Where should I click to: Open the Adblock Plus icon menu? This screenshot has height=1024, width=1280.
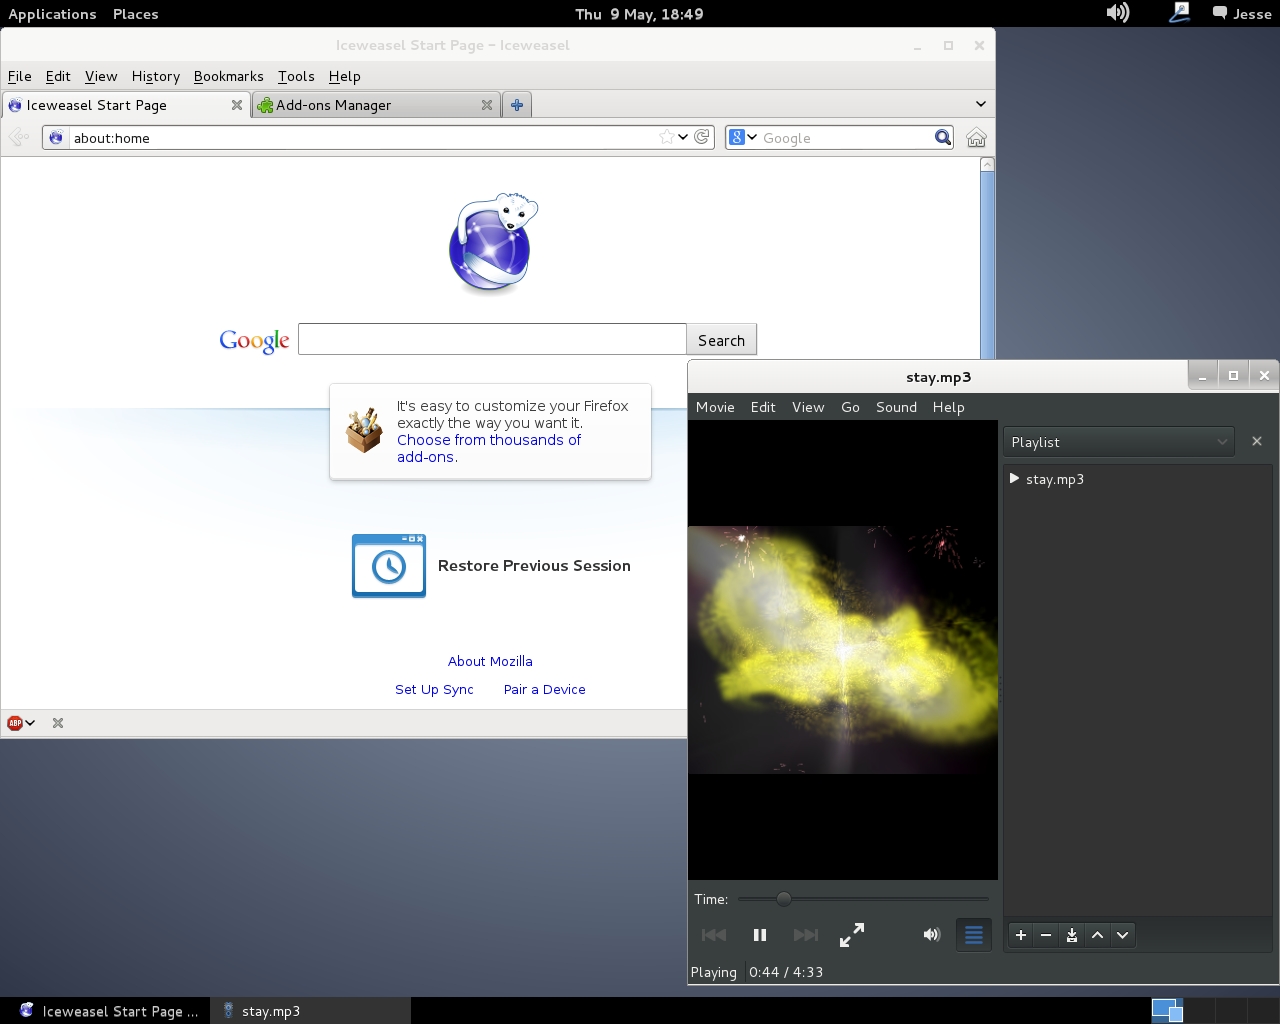click(x=21, y=723)
